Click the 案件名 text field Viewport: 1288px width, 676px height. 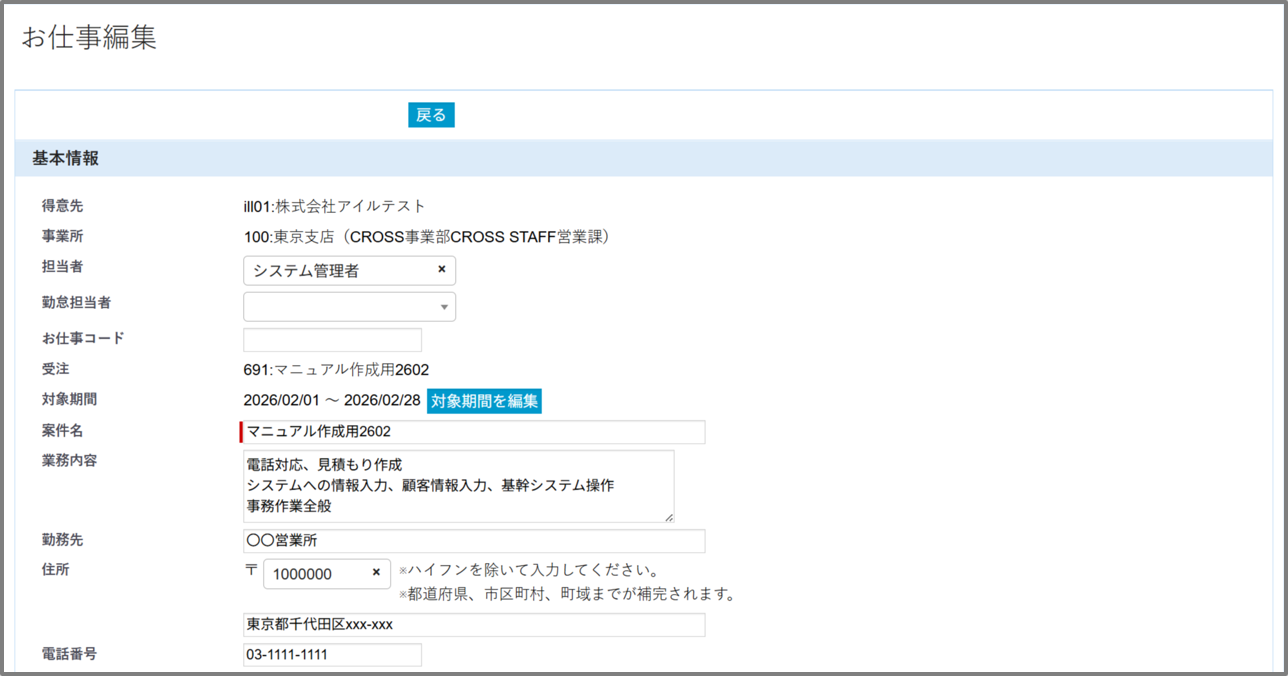click(x=472, y=432)
